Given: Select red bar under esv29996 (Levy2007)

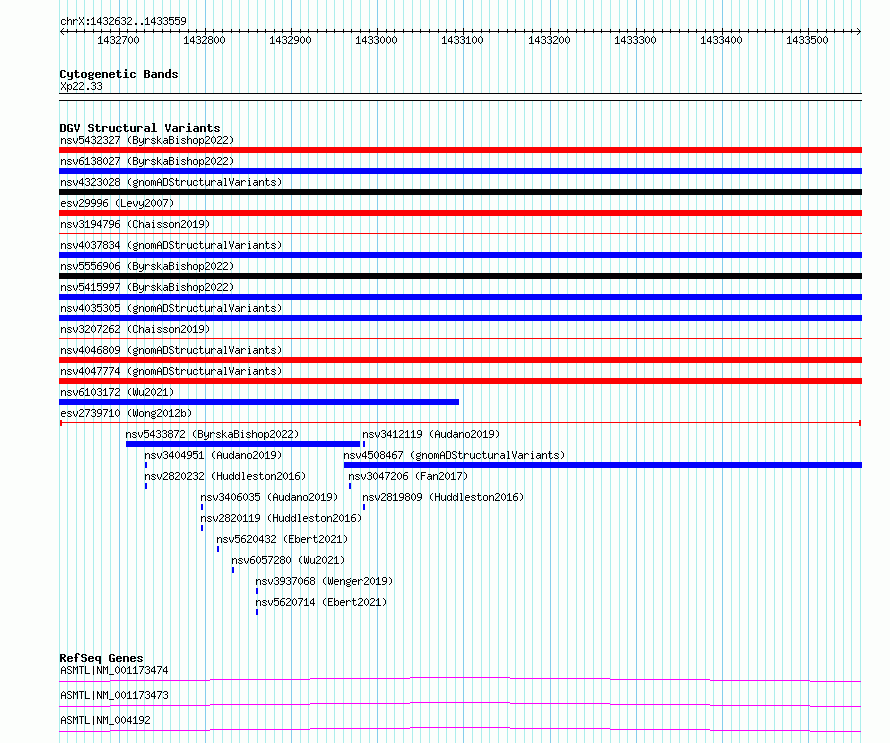Looking at the screenshot, I should 460,213.
